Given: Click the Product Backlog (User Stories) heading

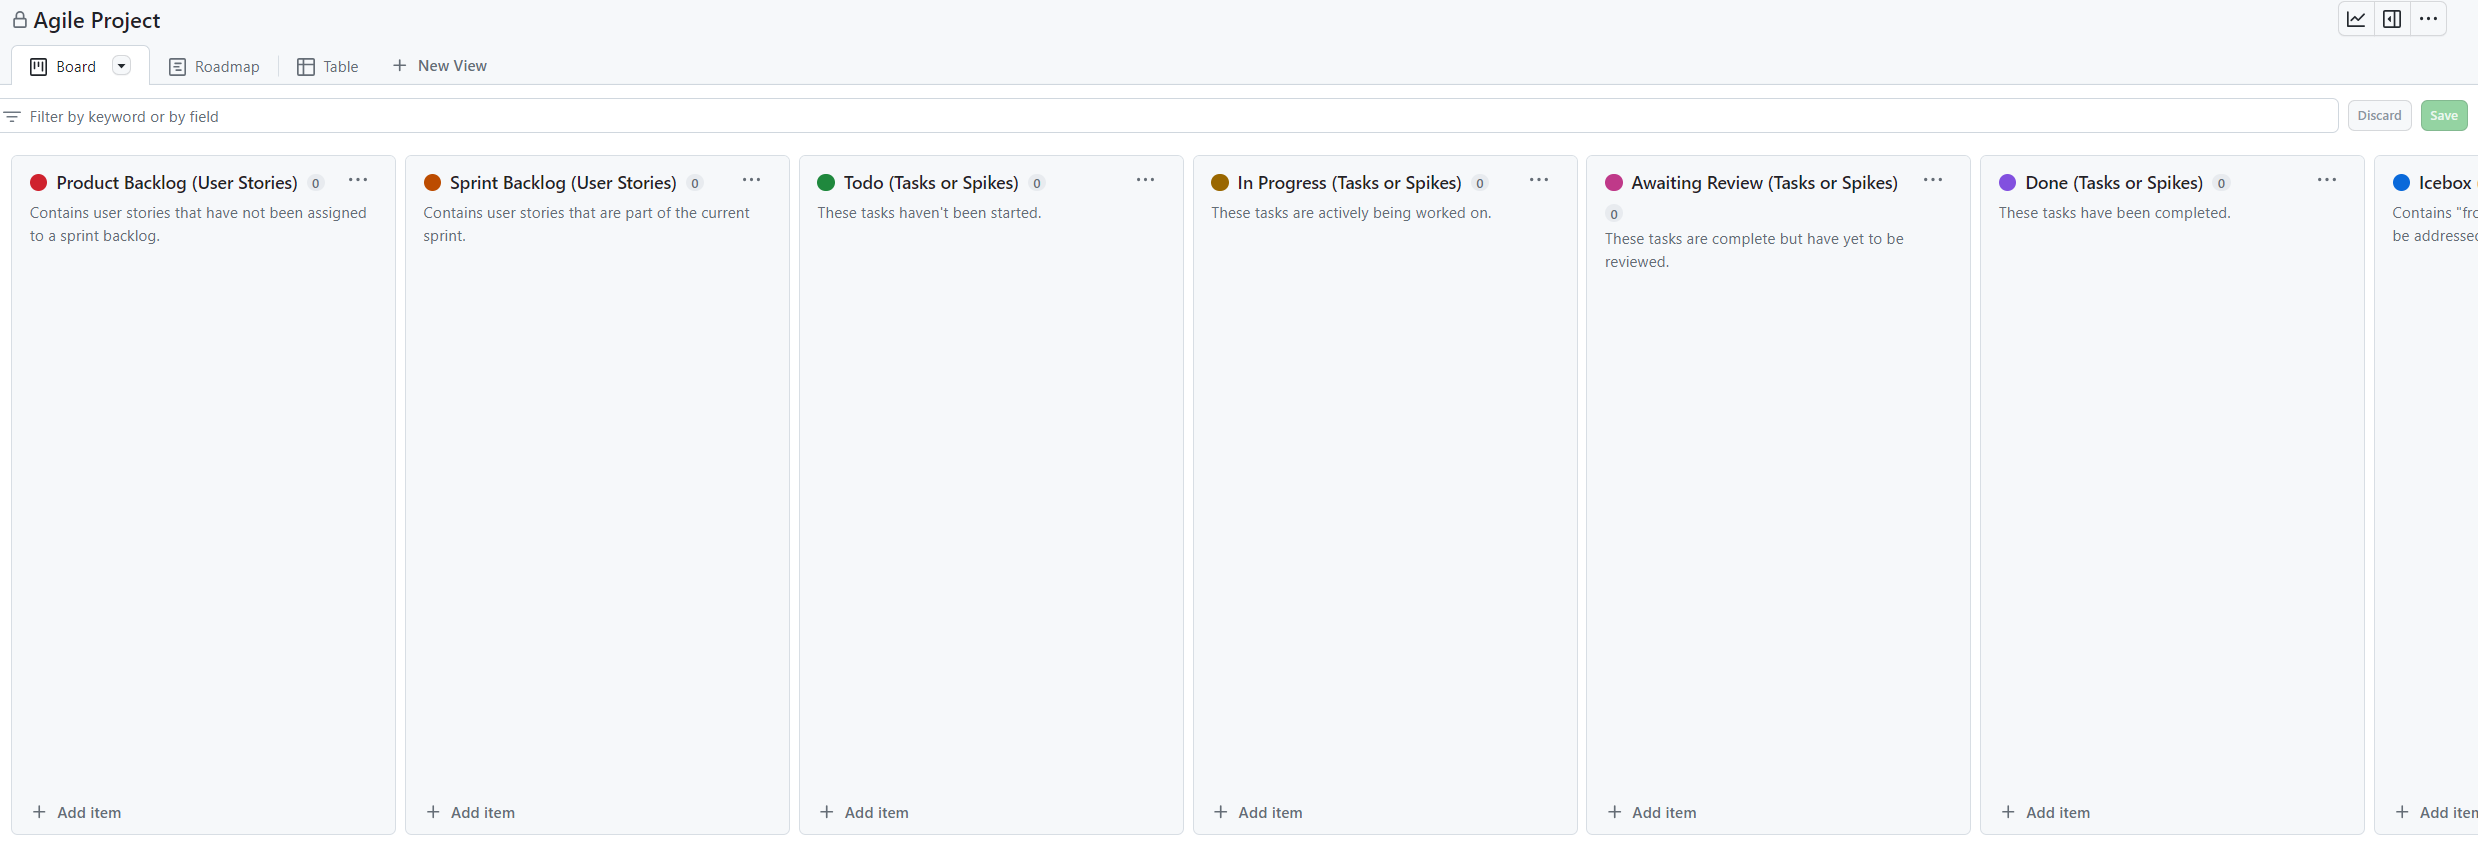Looking at the screenshot, I should point(177,183).
